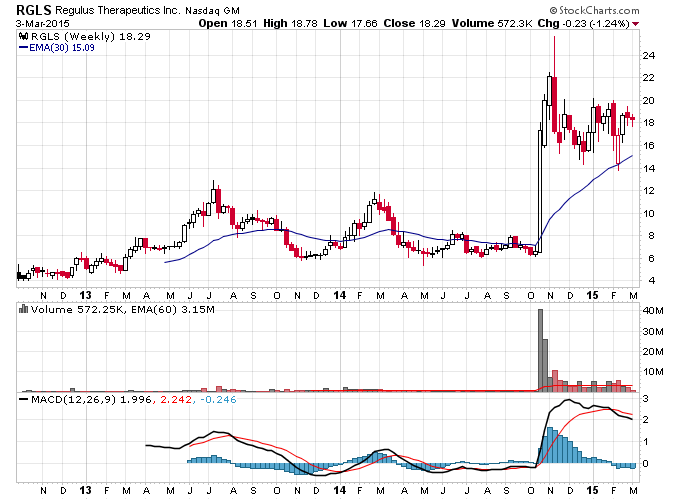Image resolution: width=680 pixels, height=500 pixels.
Task: Click the '15' year marker below price chart
Action: 592,295
